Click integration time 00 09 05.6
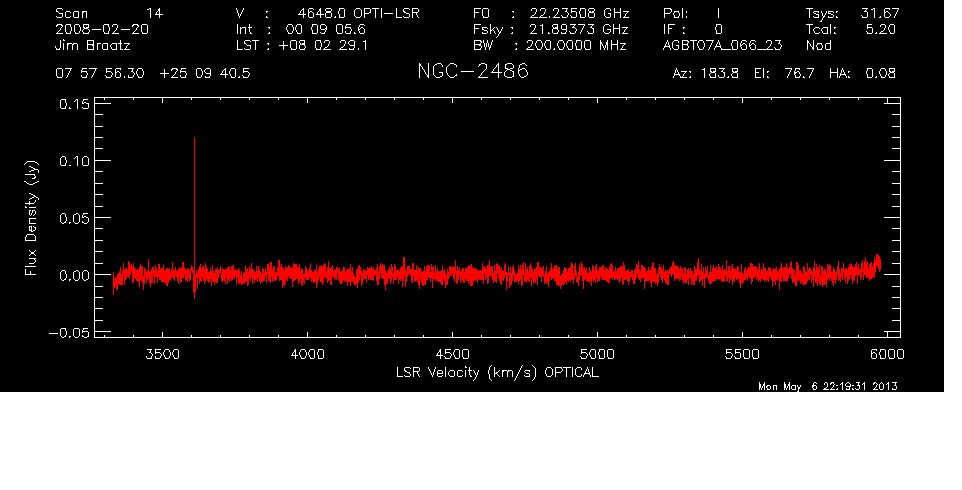The height and width of the screenshot is (490, 962). pyautogui.click(x=325, y=29)
